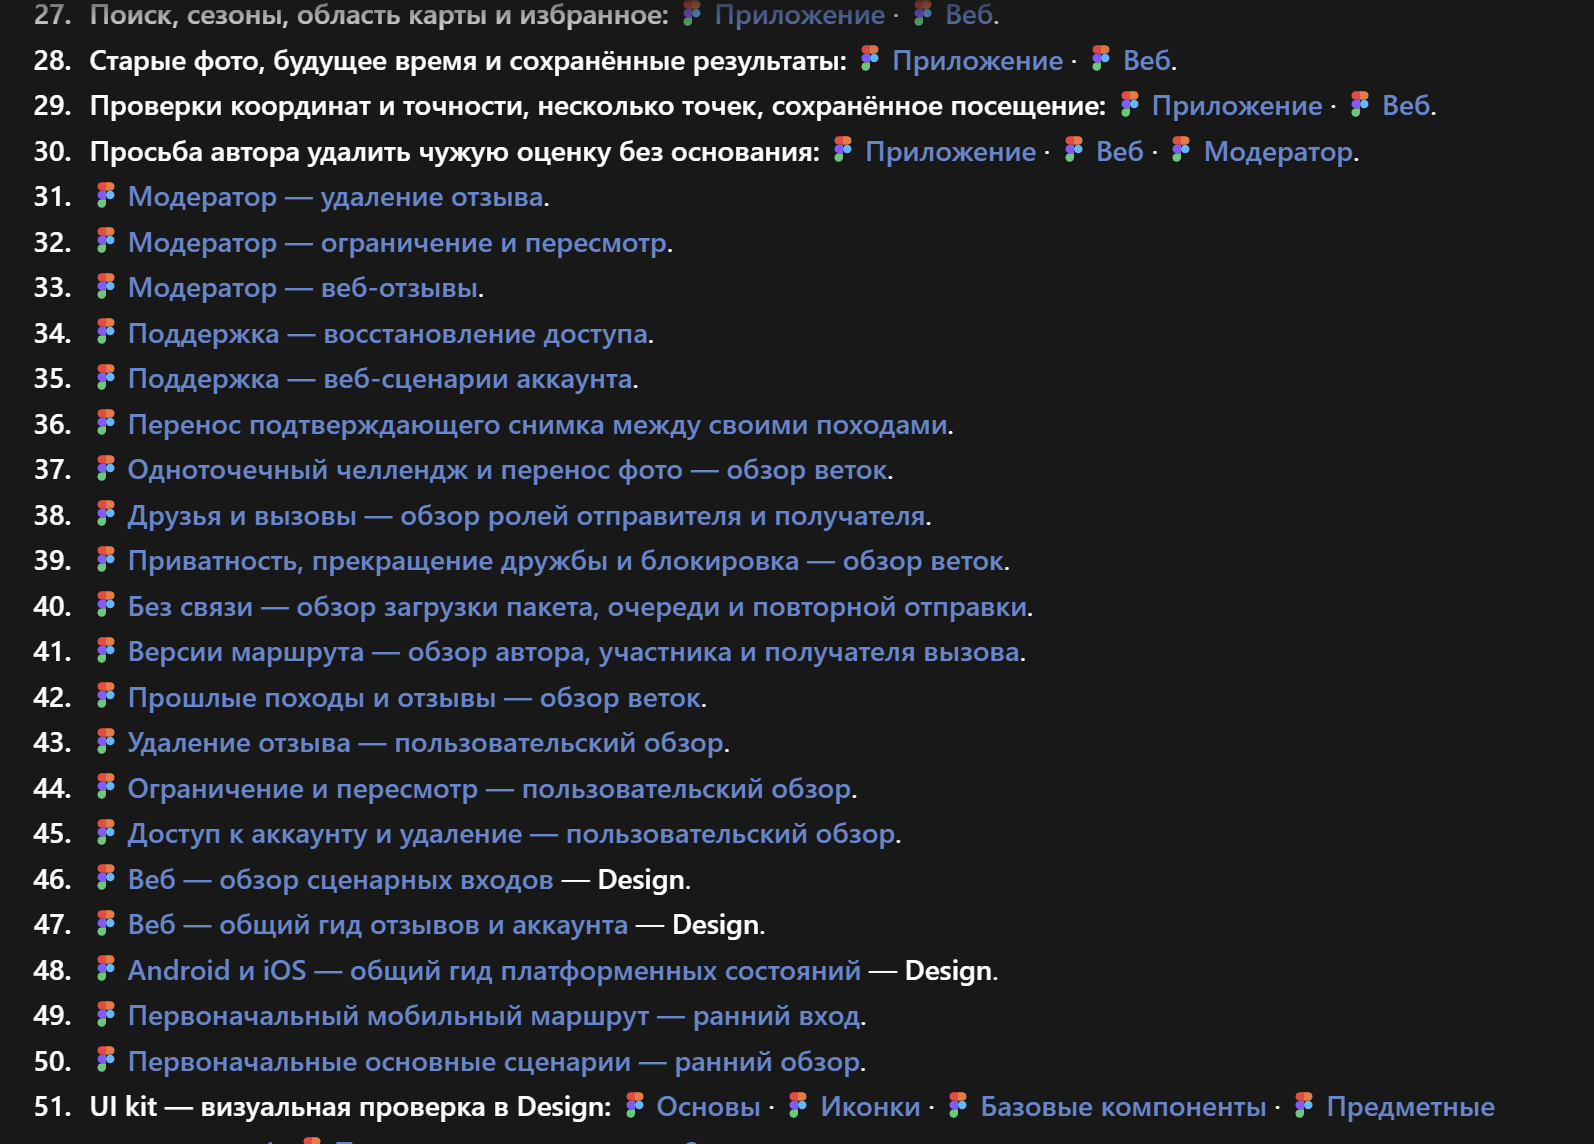Image resolution: width=1594 pixels, height=1144 pixels.
Task: Open the Приложение link in item 29
Action: coord(1237,106)
